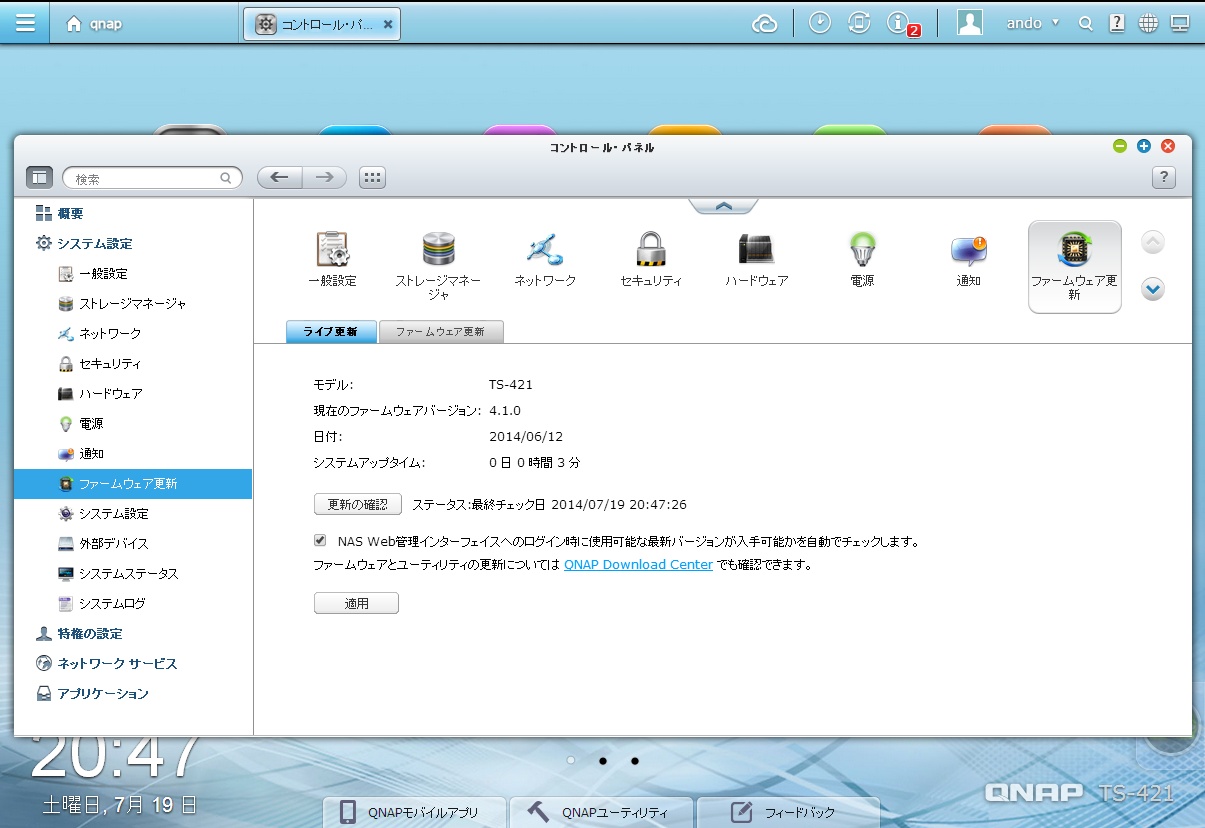
Task: Click the Security (セキュリティ) padlock icon
Action: tap(651, 250)
